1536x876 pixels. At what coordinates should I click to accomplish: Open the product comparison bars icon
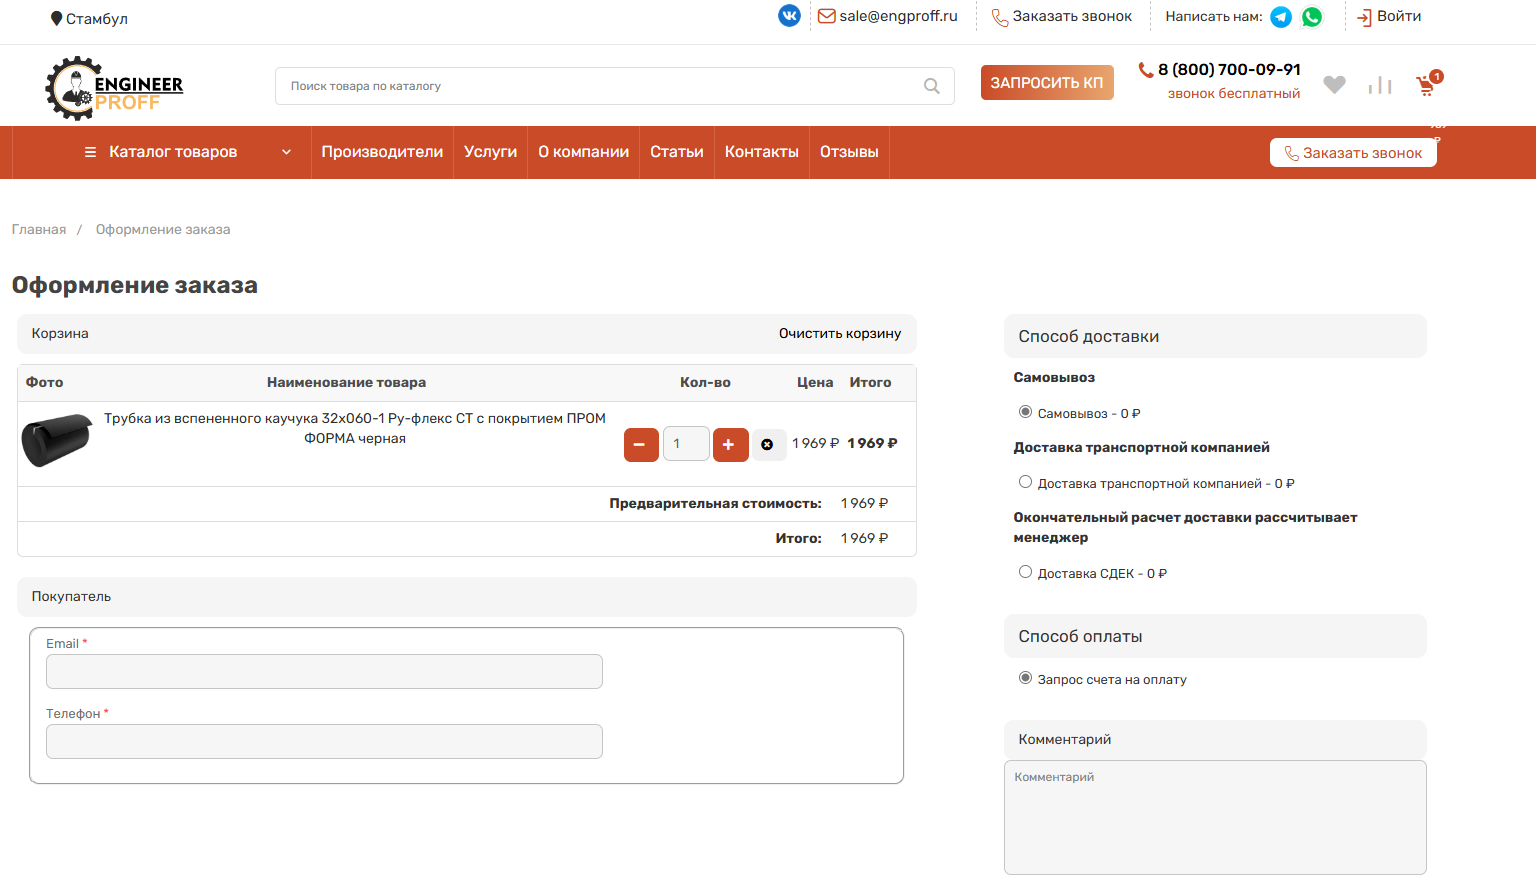click(1380, 85)
